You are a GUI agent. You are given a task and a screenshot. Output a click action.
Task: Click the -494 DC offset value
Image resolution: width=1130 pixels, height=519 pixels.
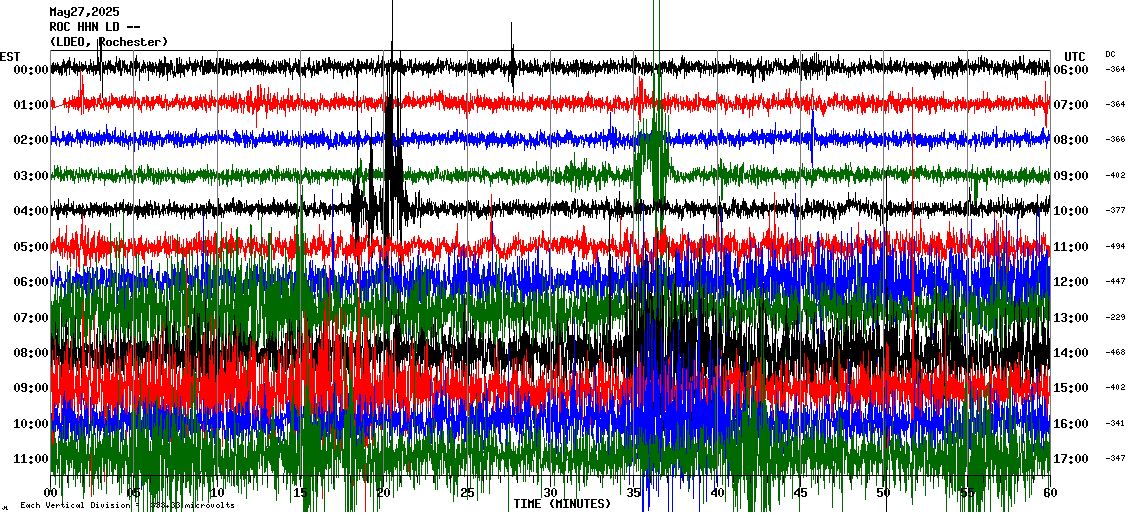coord(1115,246)
